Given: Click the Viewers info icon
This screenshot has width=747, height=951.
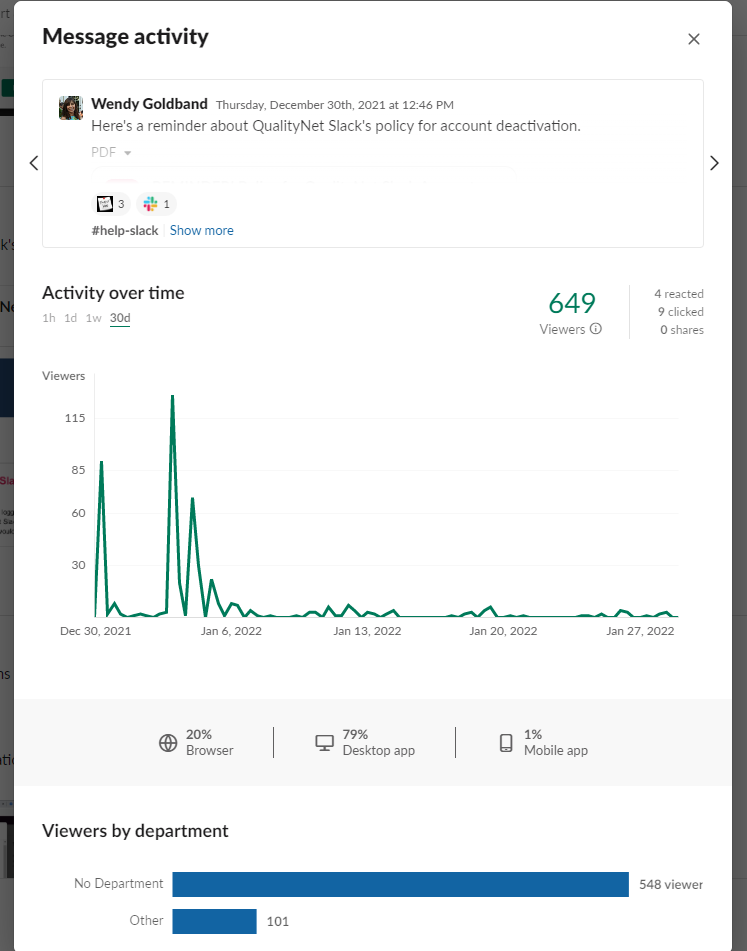Looking at the screenshot, I should coord(596,329).
